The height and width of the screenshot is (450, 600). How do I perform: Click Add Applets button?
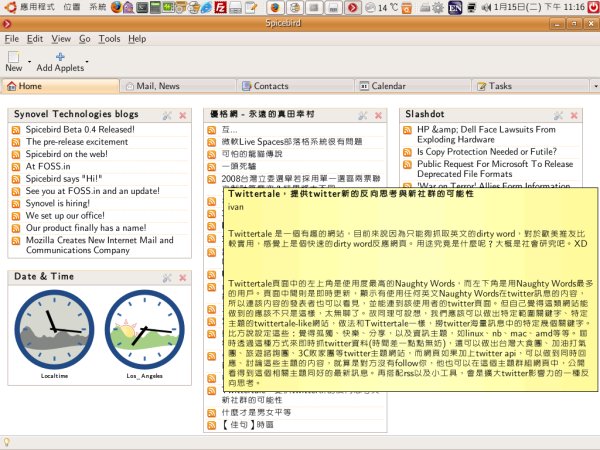click(60, 61)
